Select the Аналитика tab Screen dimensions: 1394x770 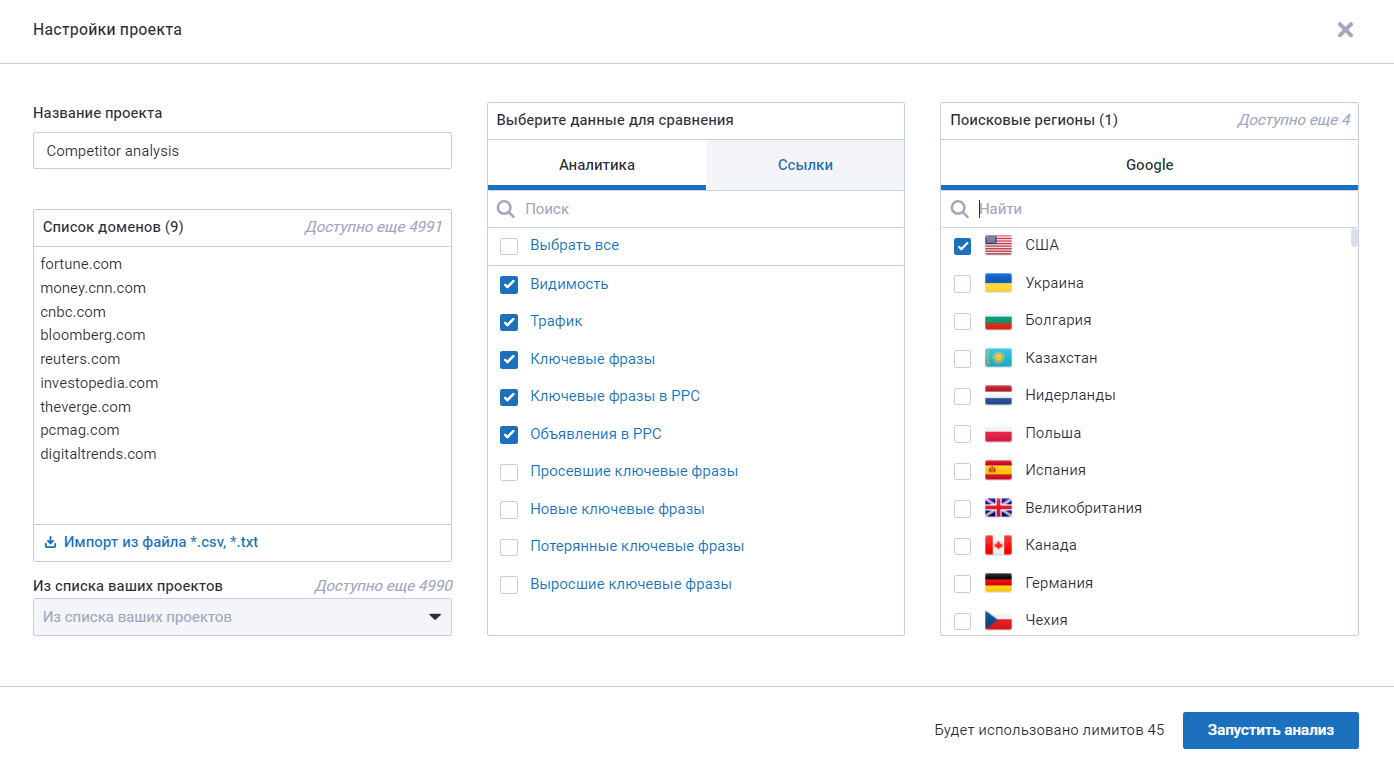click(x=597, y=165)
